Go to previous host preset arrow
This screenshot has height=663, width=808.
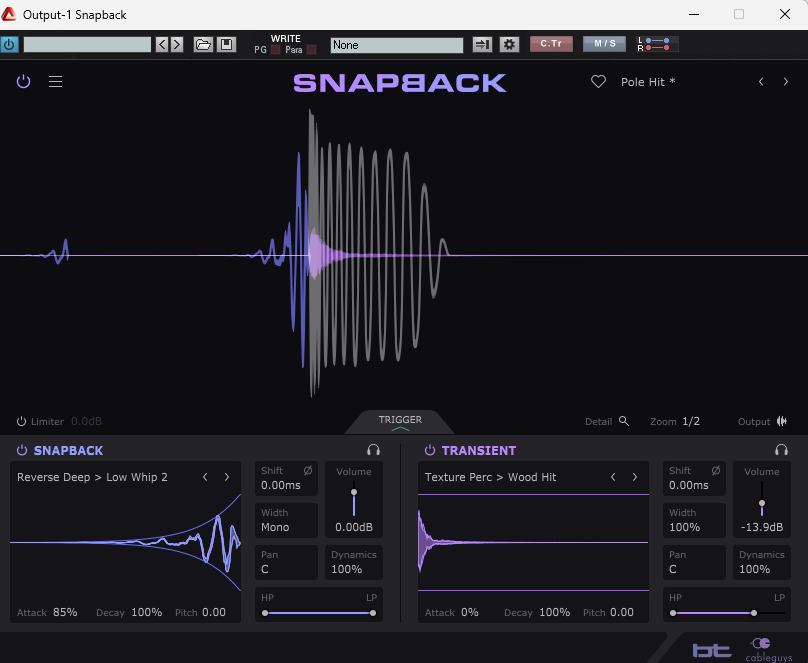coord(162,44)
